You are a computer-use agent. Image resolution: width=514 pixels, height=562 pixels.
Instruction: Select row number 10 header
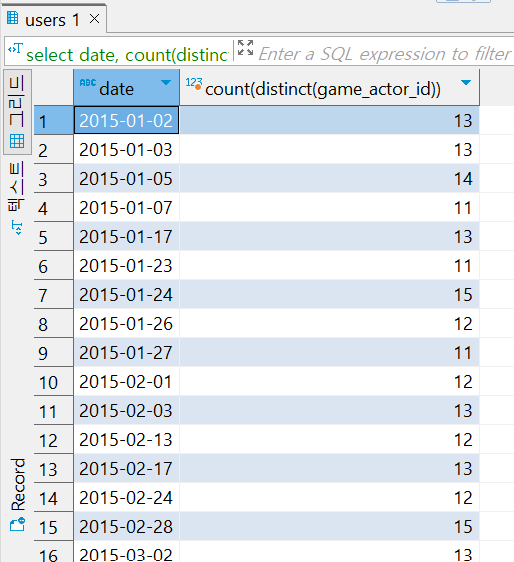[x=54, y=382]
